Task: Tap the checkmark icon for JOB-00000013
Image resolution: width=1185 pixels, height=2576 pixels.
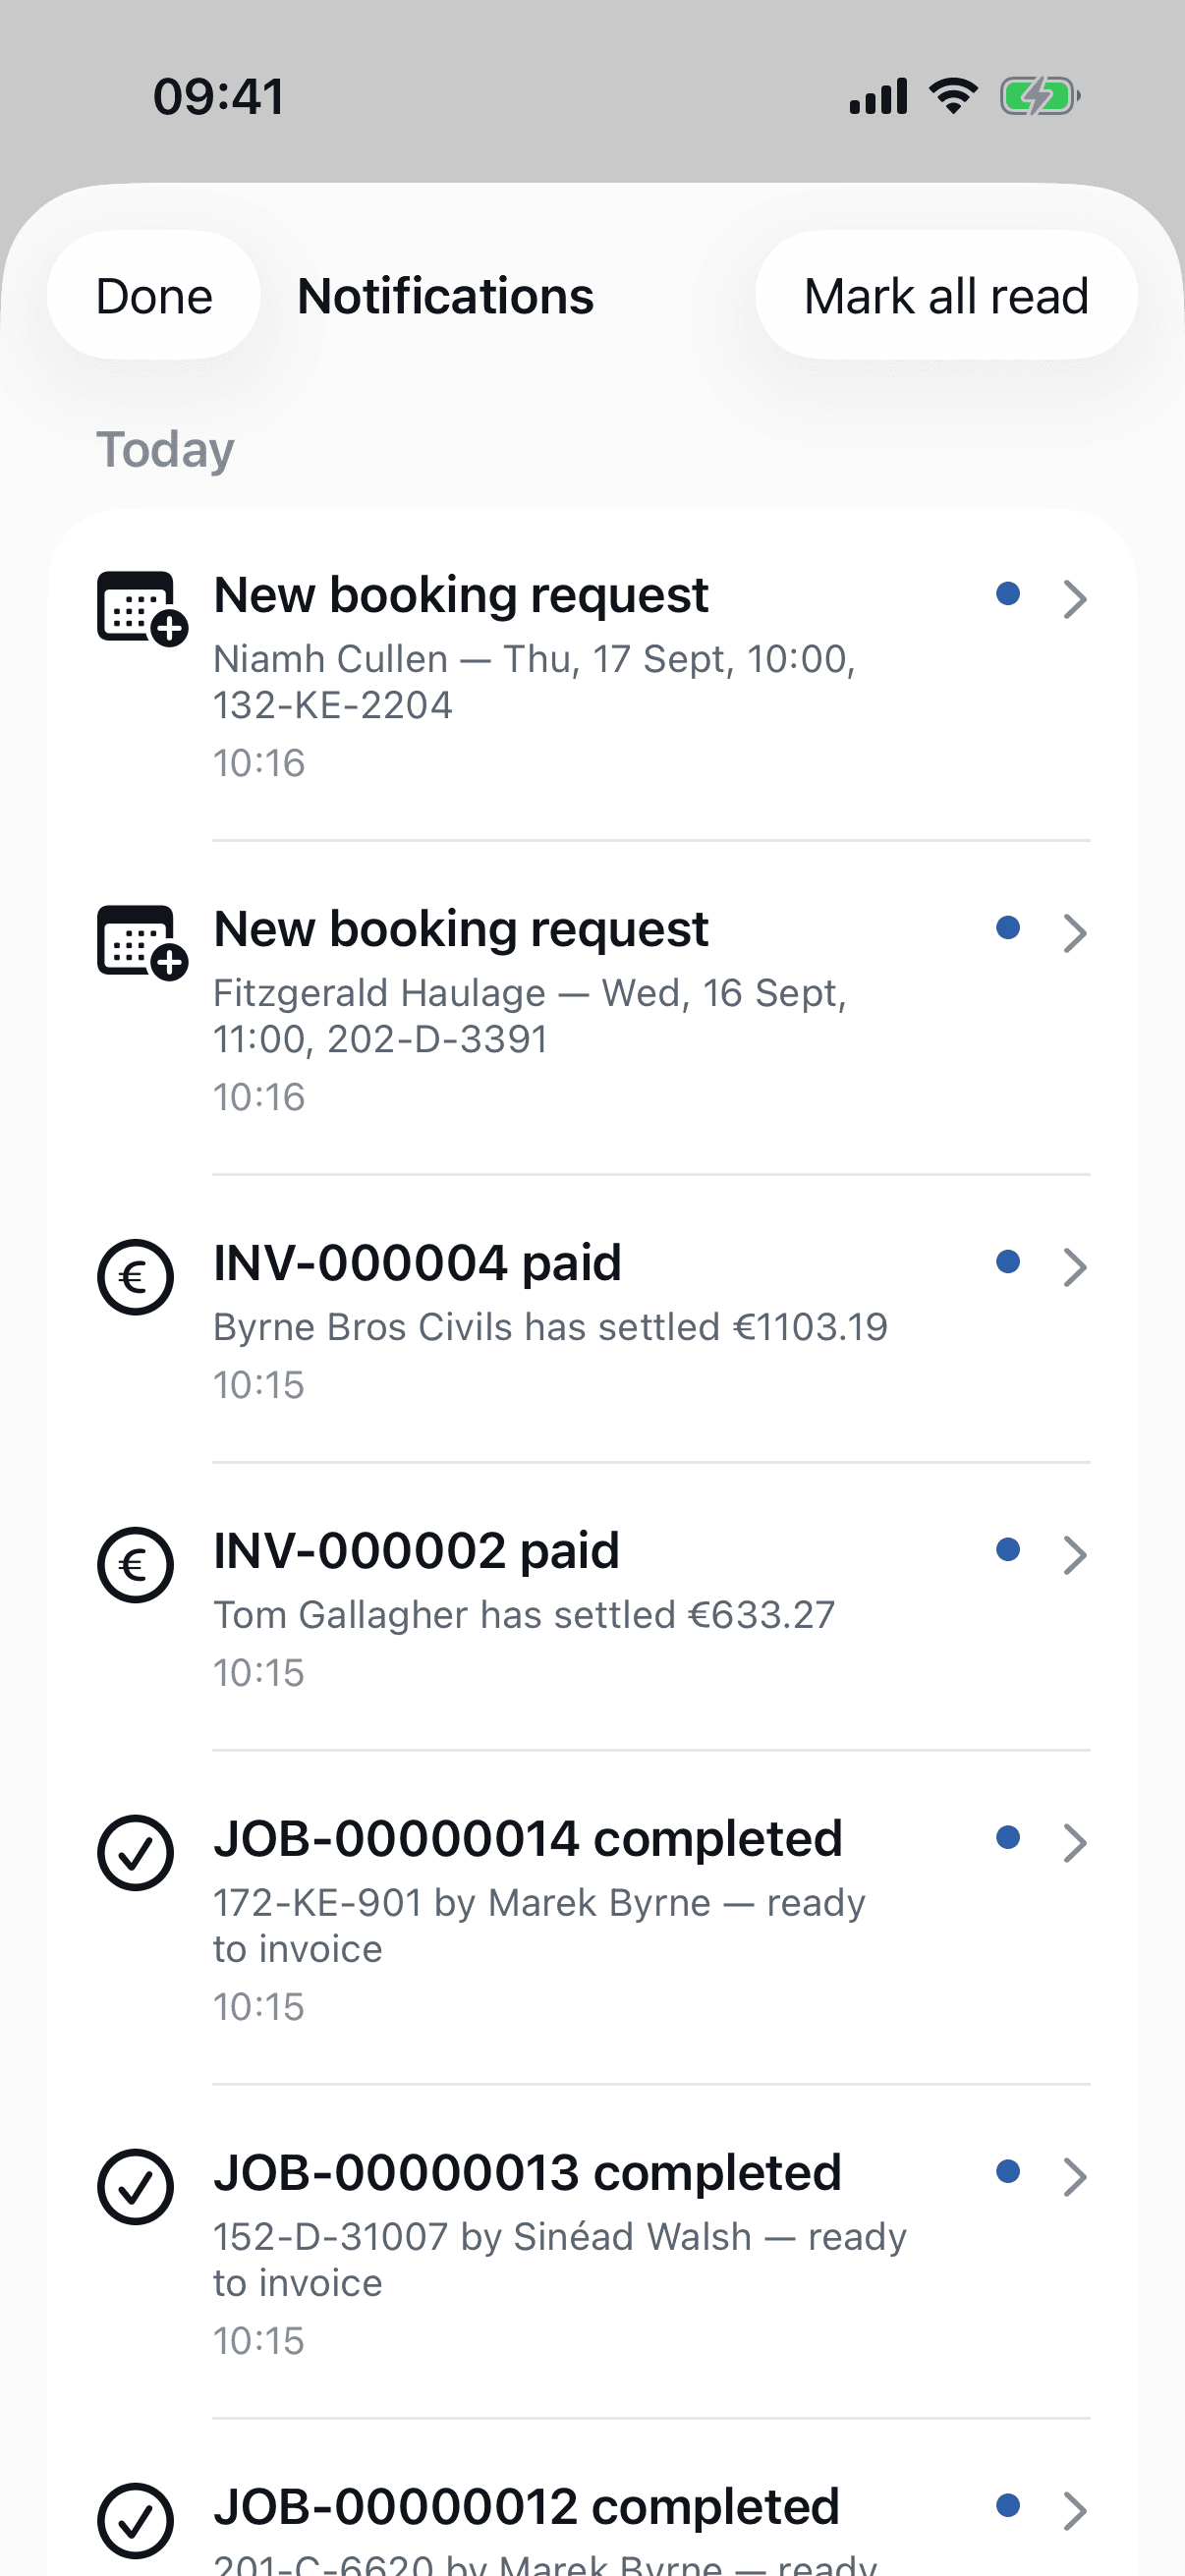Action: click(x=135, y=2187)
